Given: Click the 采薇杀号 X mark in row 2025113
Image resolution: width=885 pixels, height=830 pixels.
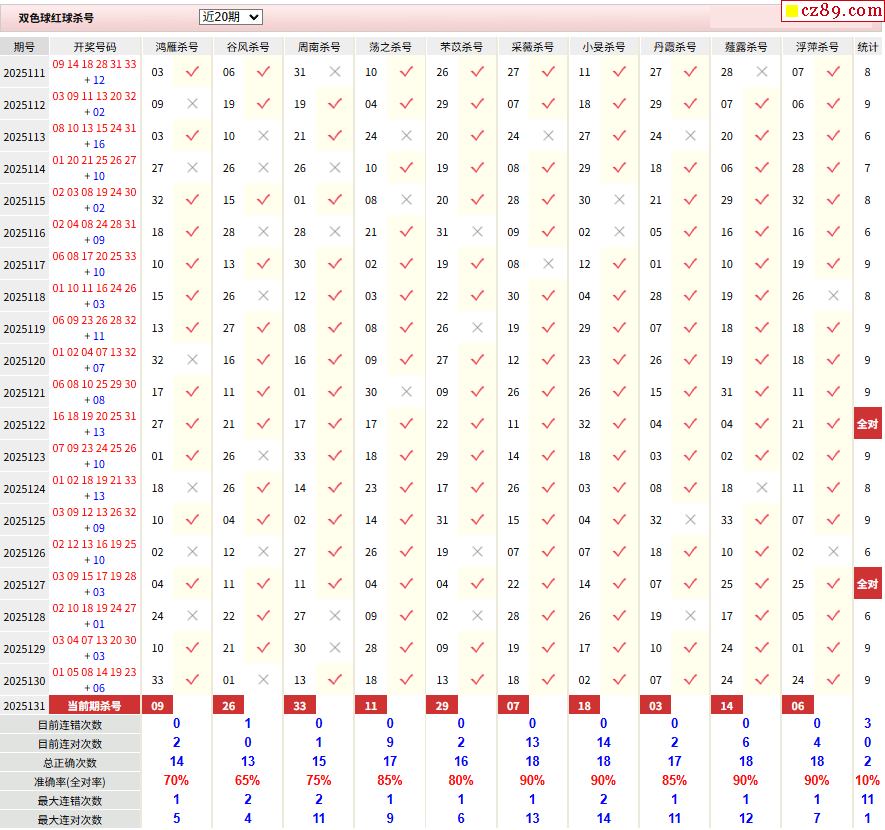Looking at the screenshot, I should (x=548, y=136).
